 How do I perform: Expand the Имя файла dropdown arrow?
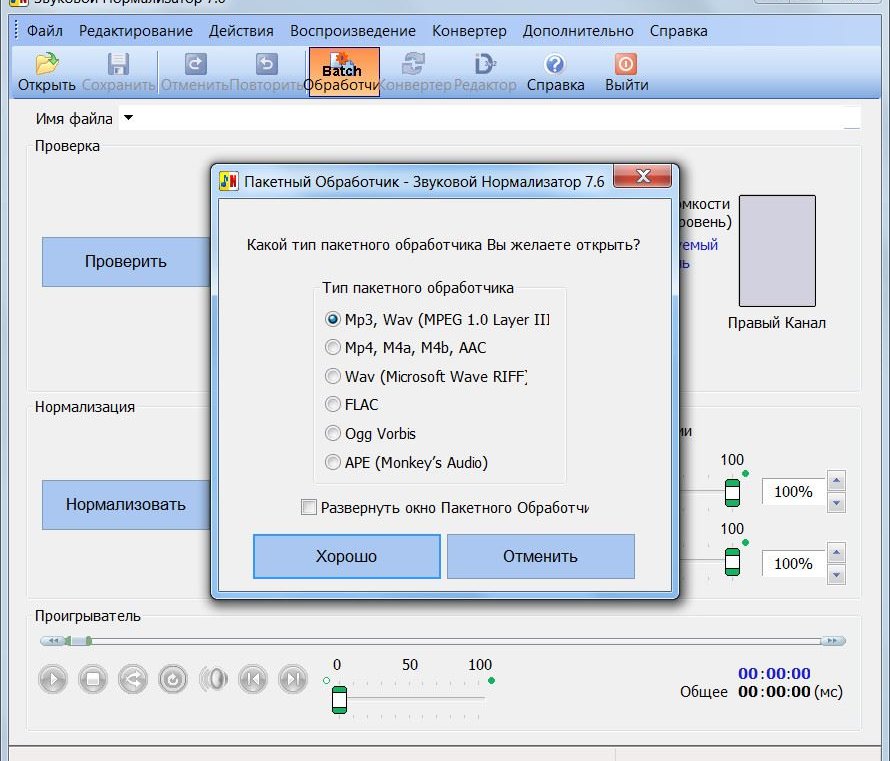click(129, 118)
